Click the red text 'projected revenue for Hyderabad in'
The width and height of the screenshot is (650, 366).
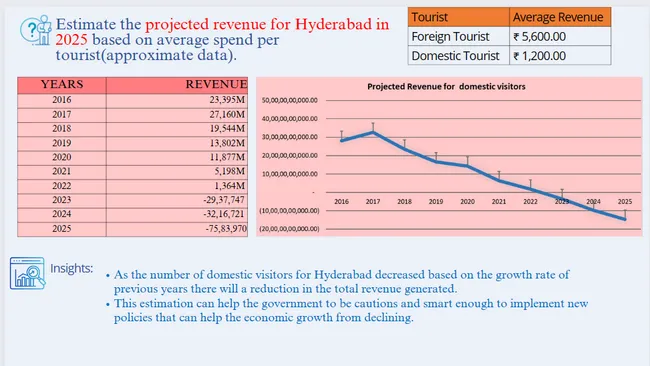coord(267,24)
